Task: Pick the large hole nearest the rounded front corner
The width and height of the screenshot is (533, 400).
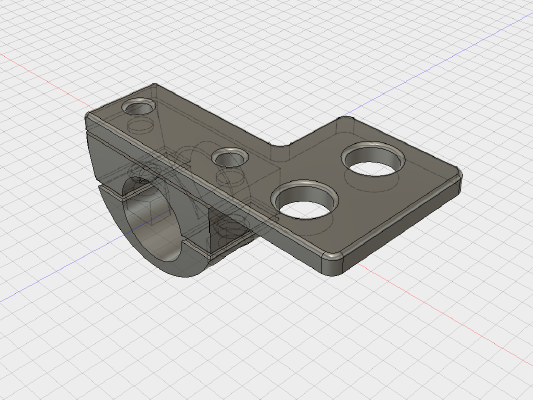Action: [x=305, y=200]
